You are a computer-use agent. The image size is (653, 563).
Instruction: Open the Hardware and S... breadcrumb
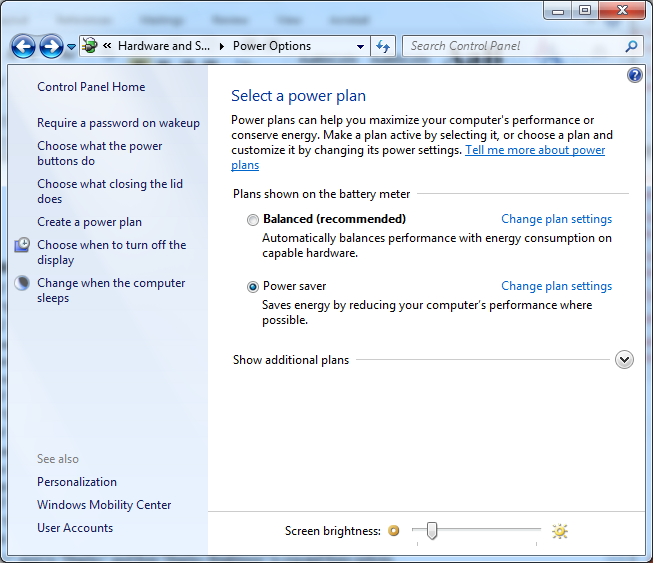click(x=164, y=46)
